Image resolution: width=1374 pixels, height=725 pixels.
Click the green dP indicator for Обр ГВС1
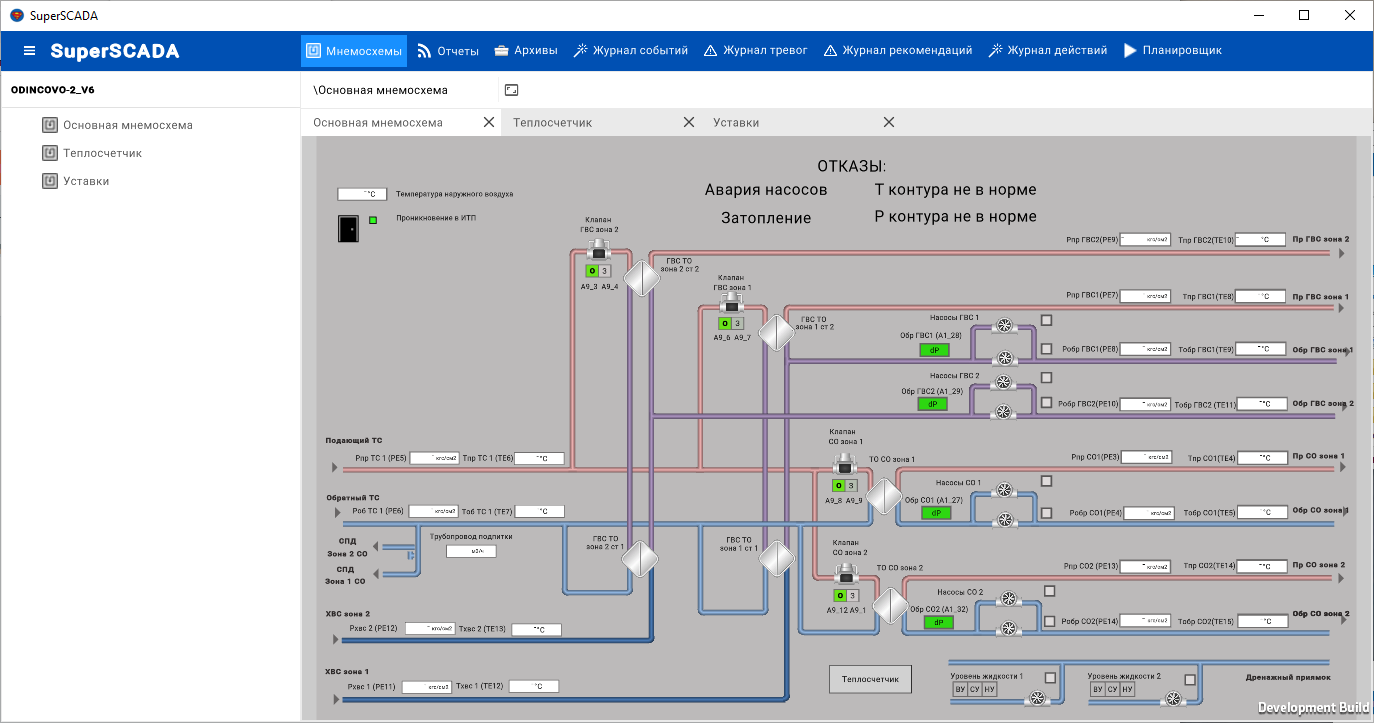point(934,350)
